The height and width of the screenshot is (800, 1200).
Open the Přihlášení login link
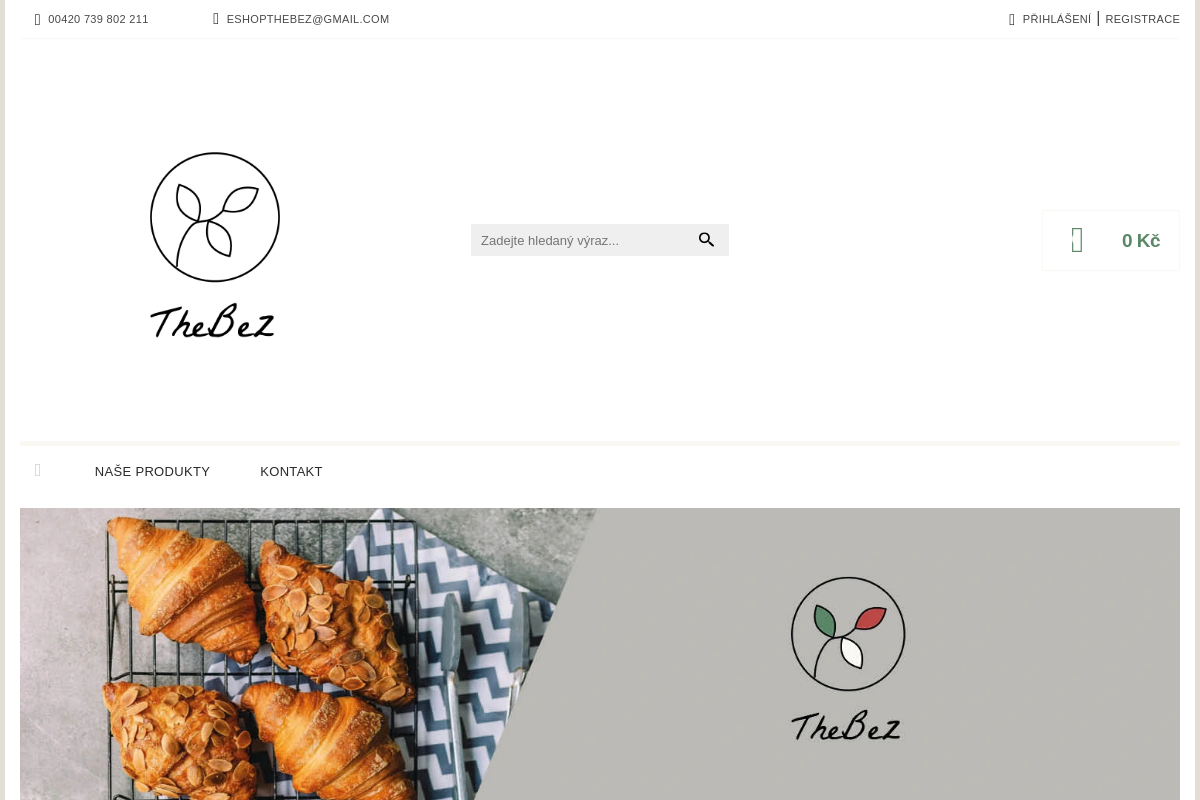[1057, 19]
